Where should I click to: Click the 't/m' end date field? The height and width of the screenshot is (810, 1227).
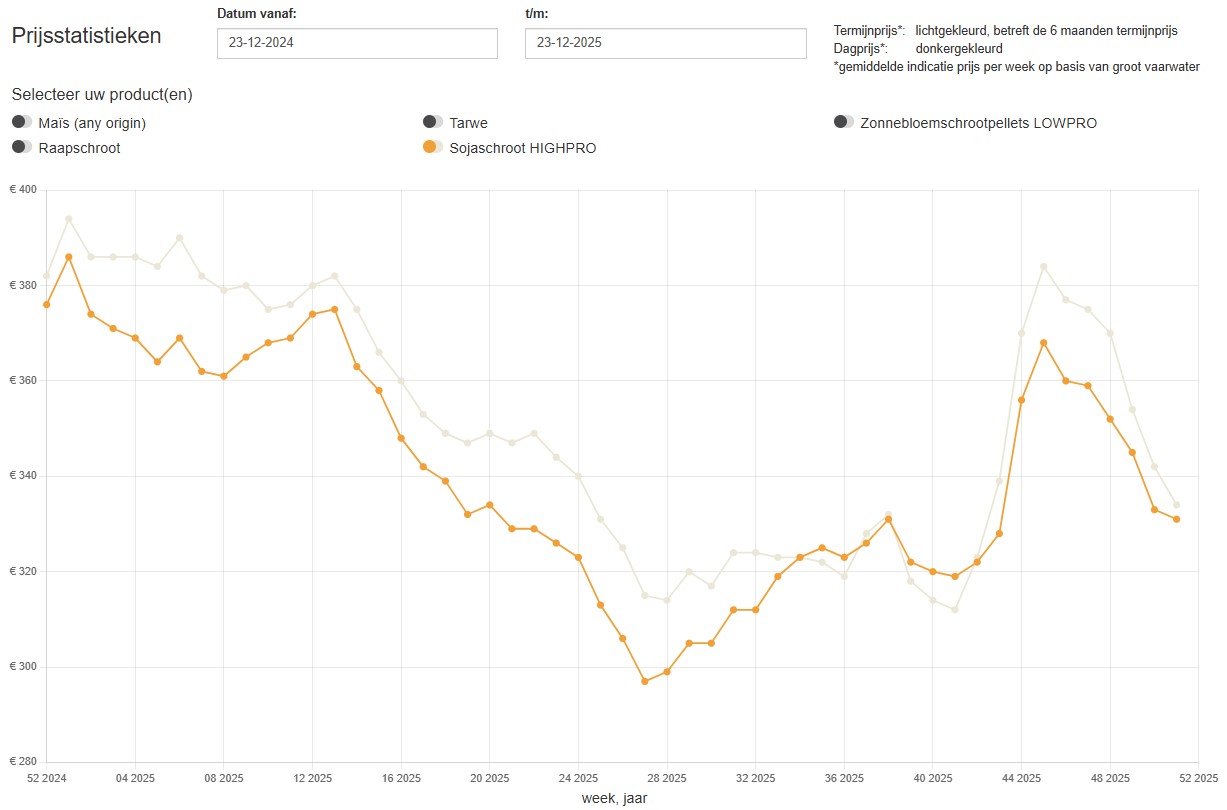coord(665,44)
